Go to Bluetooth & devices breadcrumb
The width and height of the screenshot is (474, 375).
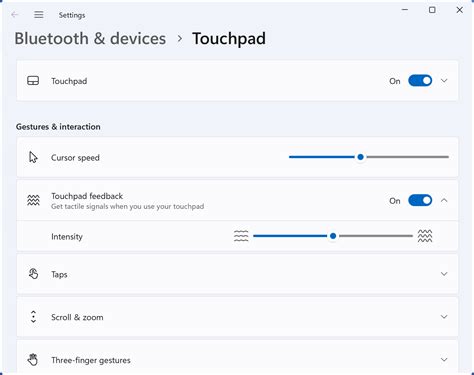[x=90, y=39]
